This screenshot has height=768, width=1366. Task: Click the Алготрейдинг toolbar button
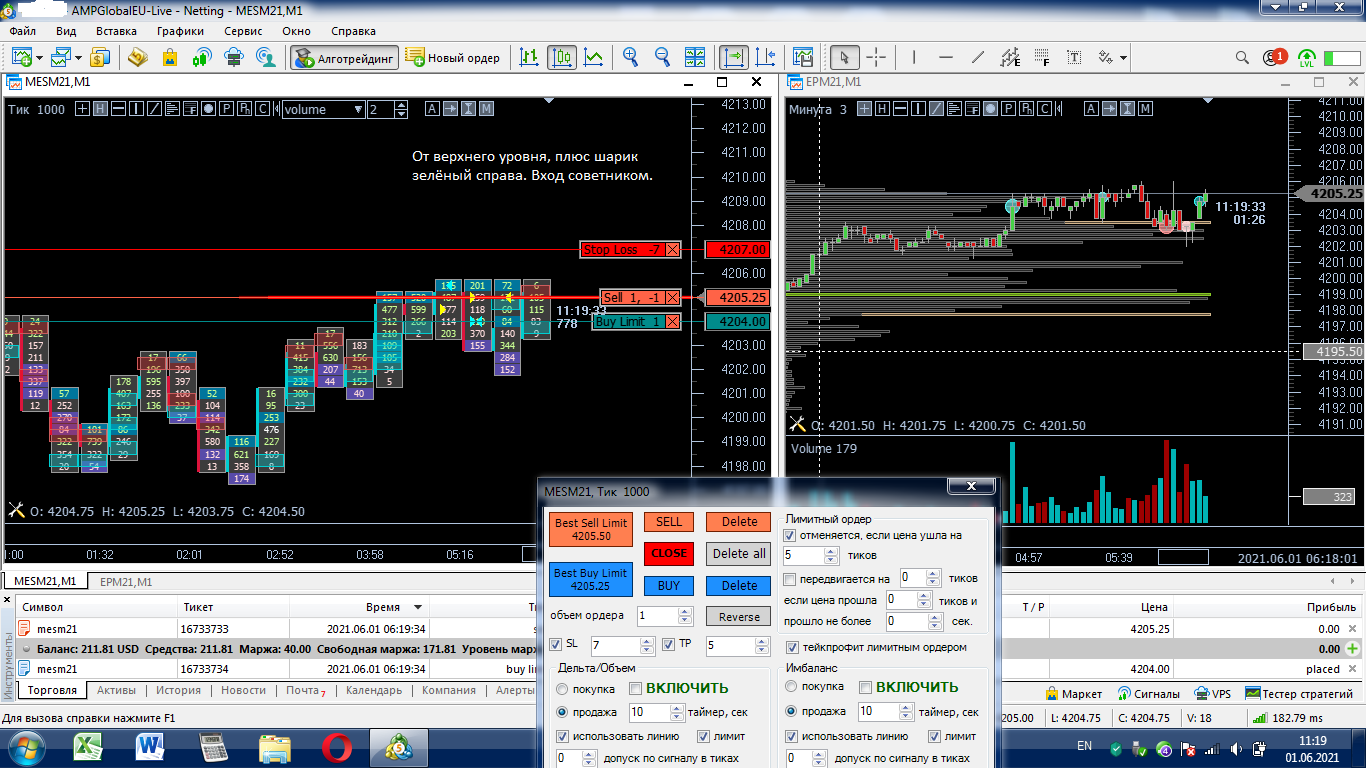[345, 58]
